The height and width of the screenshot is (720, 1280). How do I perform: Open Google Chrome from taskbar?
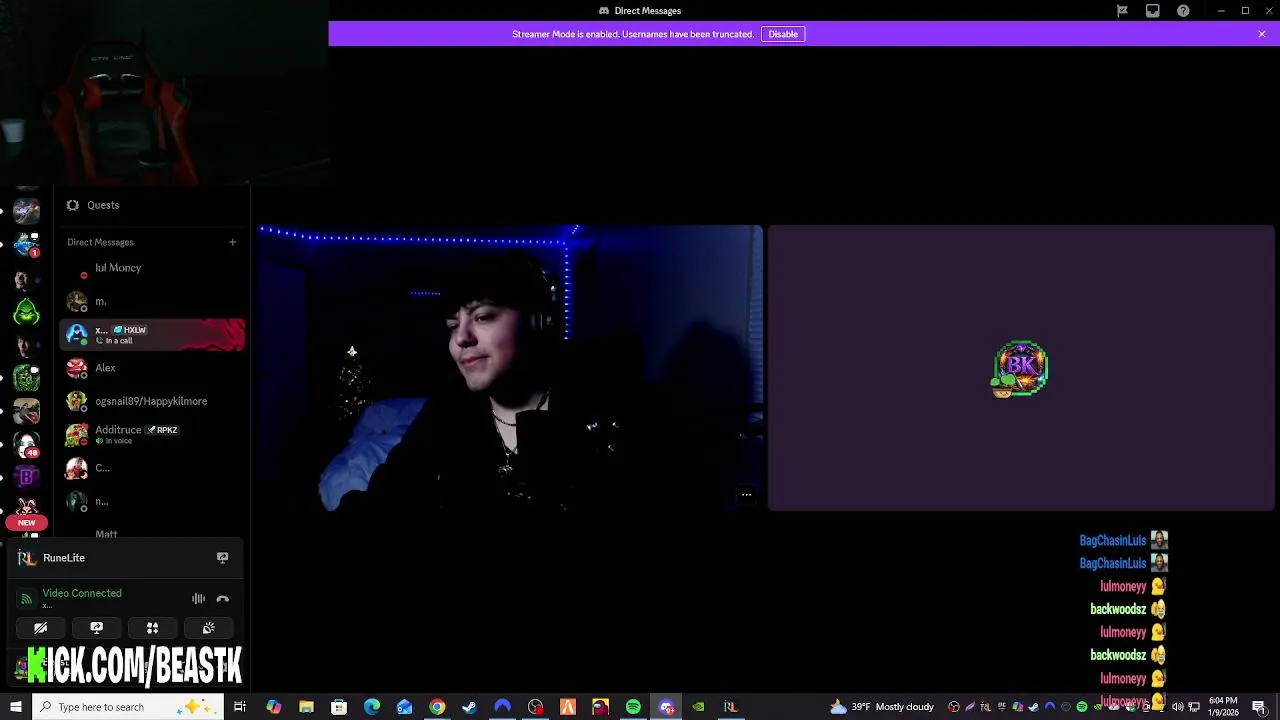pyautogui.click(x=437, y=707)
